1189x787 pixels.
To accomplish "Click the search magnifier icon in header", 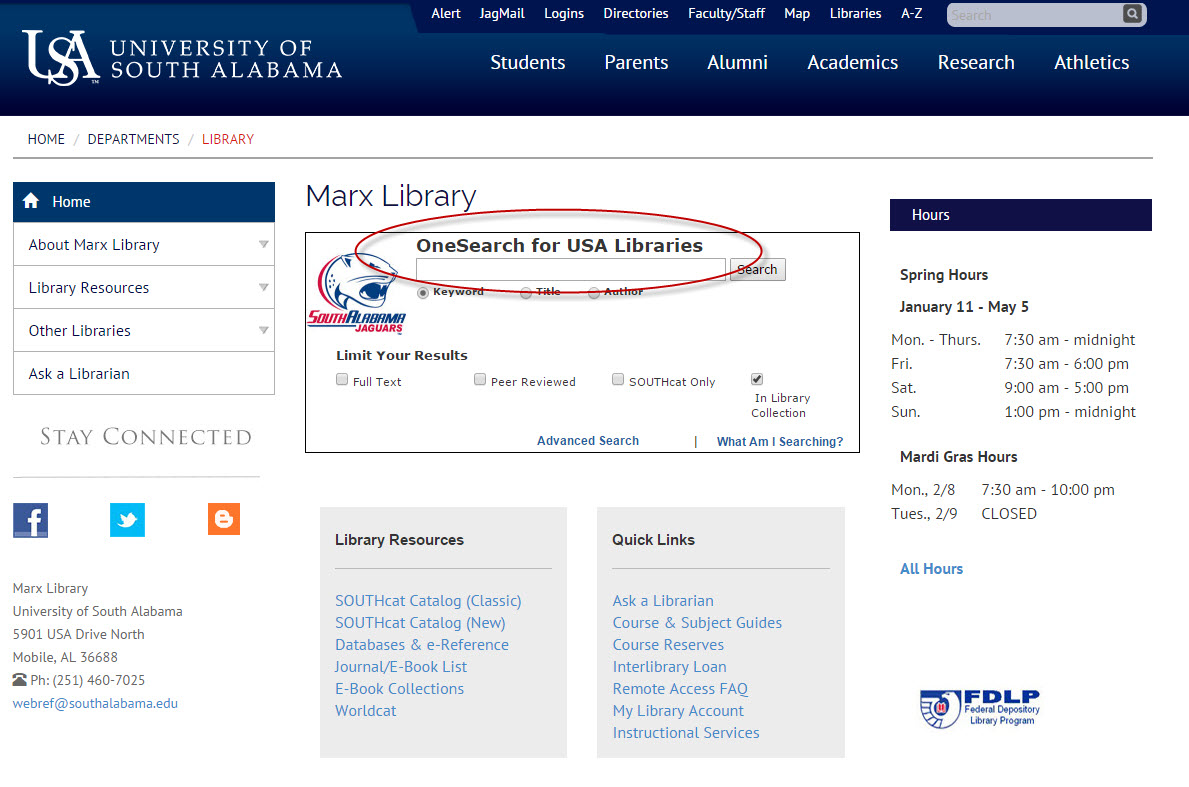I will 1132,14.
